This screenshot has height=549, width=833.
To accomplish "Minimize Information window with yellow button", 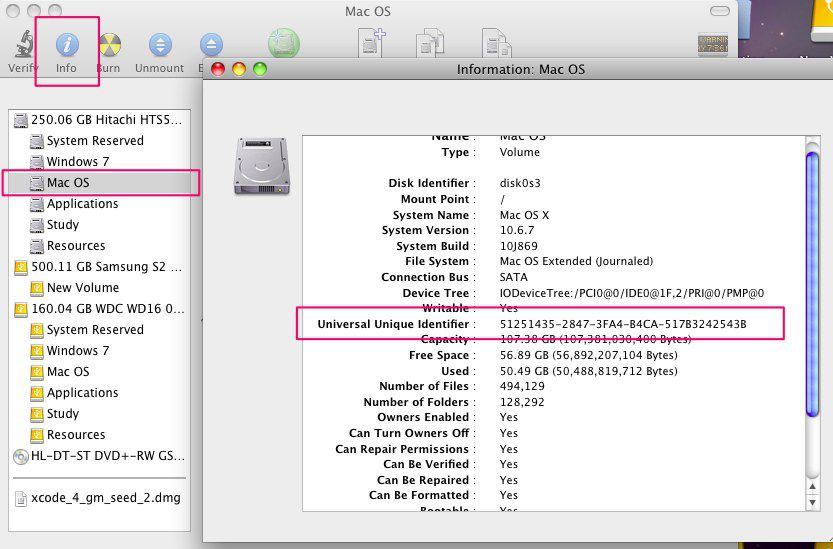I will click(239, 69).
